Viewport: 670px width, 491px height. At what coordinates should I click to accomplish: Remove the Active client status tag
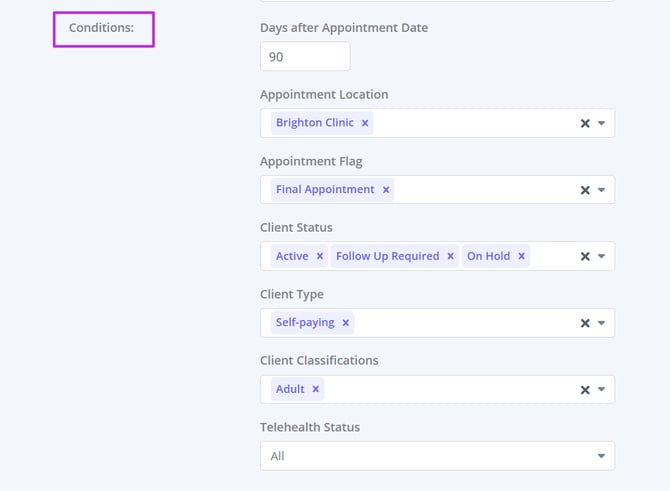coord(320,256)
